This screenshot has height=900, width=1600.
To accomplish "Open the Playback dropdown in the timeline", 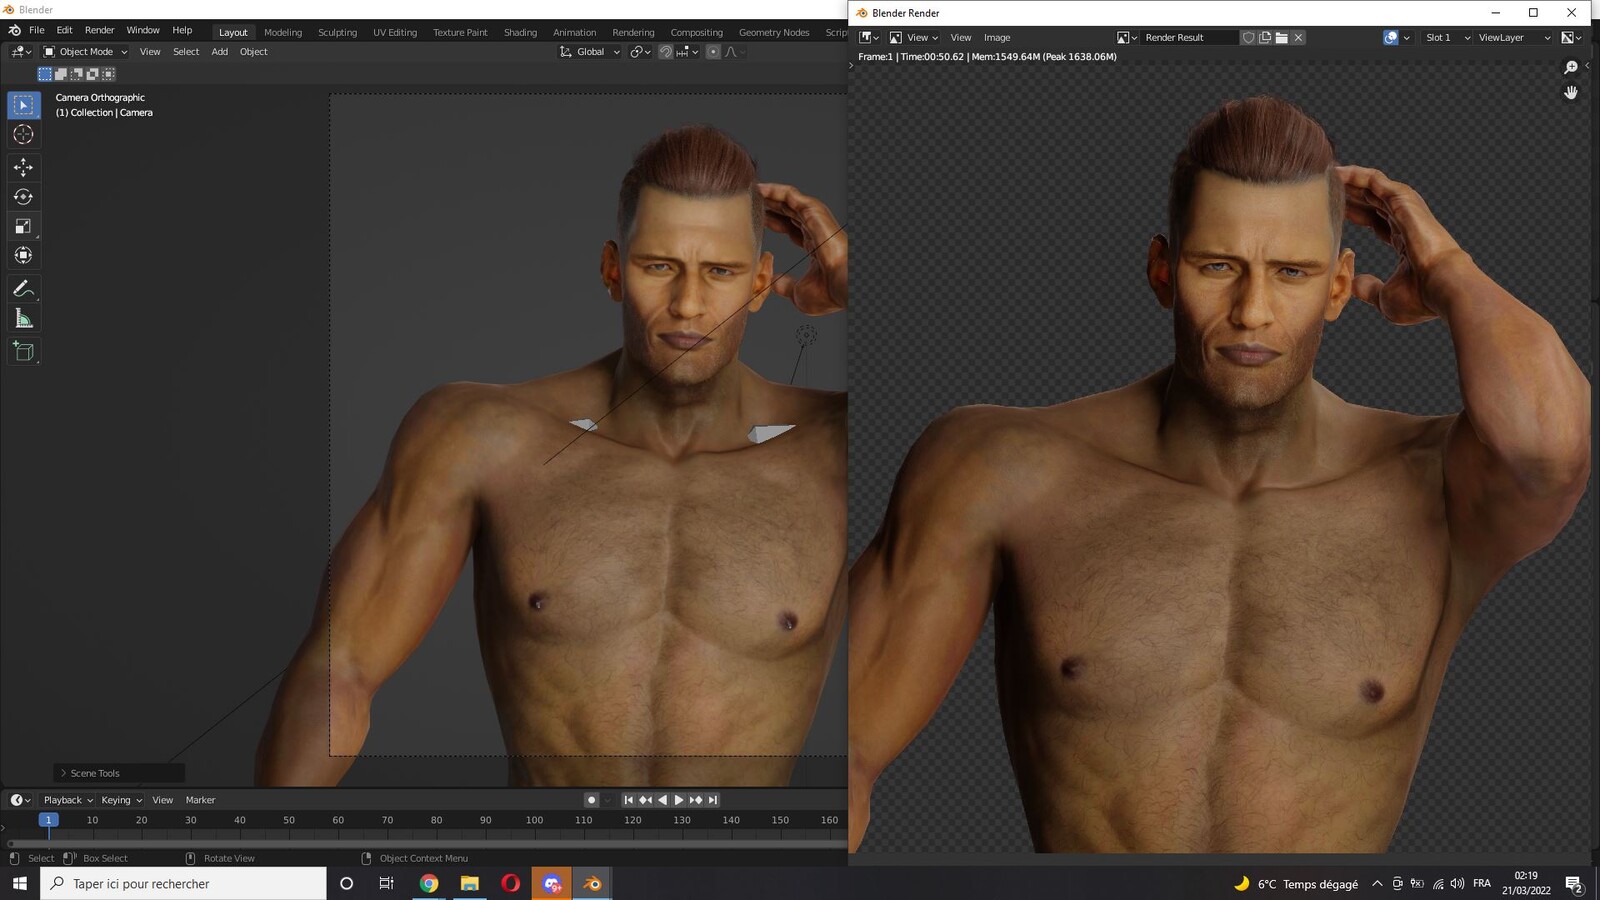I will pos(68,800).
